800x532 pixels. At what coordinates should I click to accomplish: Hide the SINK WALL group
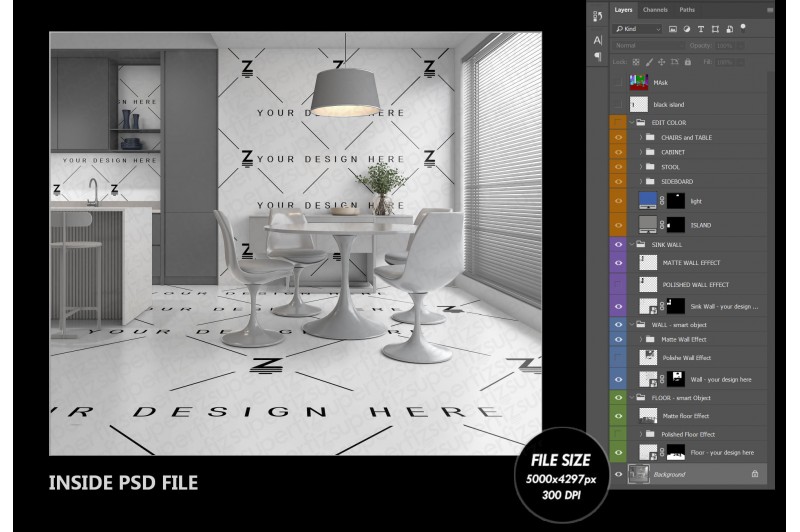click(618, 244)
